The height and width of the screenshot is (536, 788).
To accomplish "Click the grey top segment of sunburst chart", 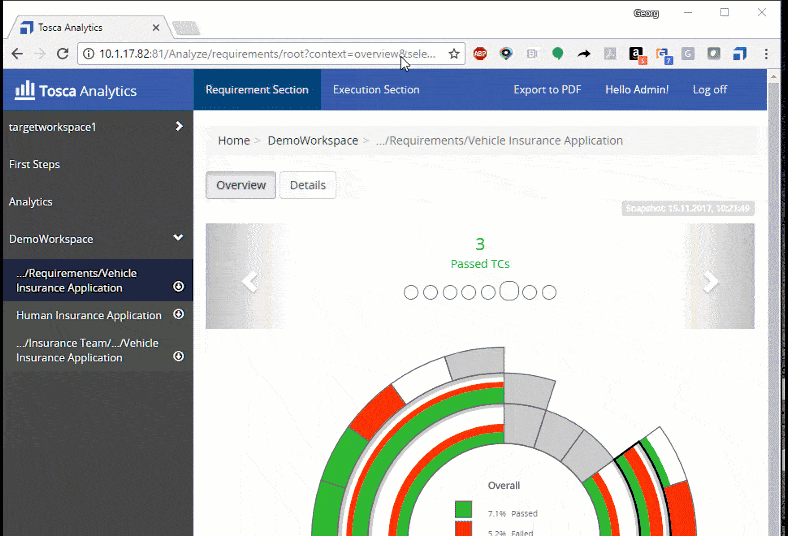I will pyautogui.click(x=476, y=363).
